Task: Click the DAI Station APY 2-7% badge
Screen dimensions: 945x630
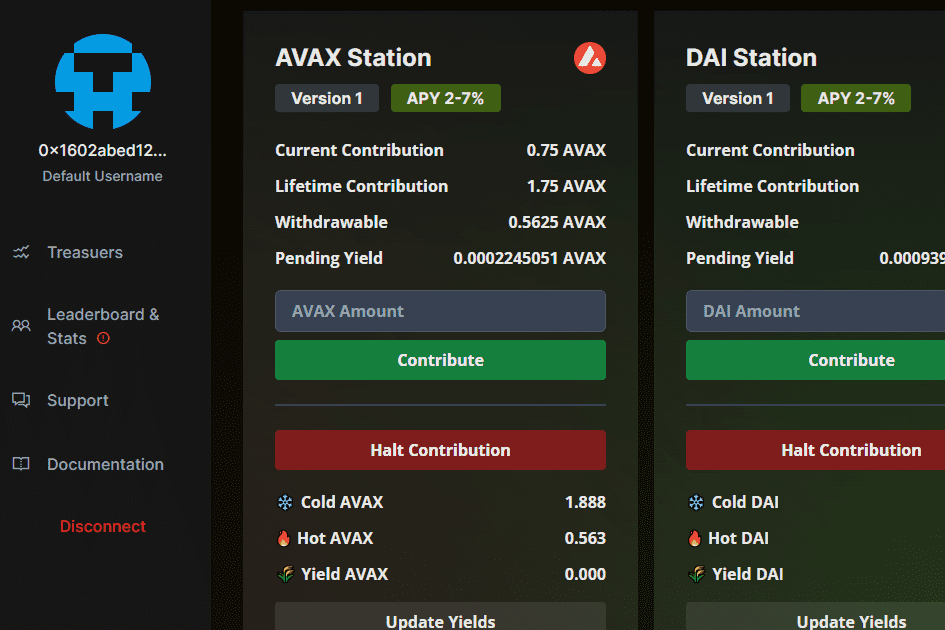Action: (856, 98)
